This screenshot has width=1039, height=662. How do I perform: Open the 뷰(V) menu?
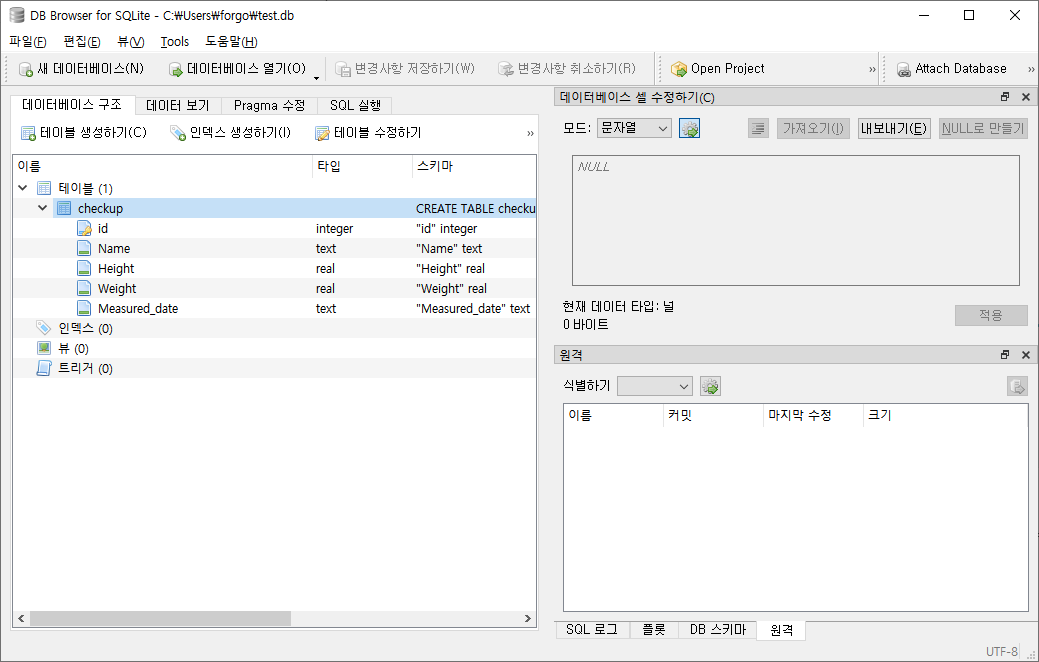click(131, 42)
